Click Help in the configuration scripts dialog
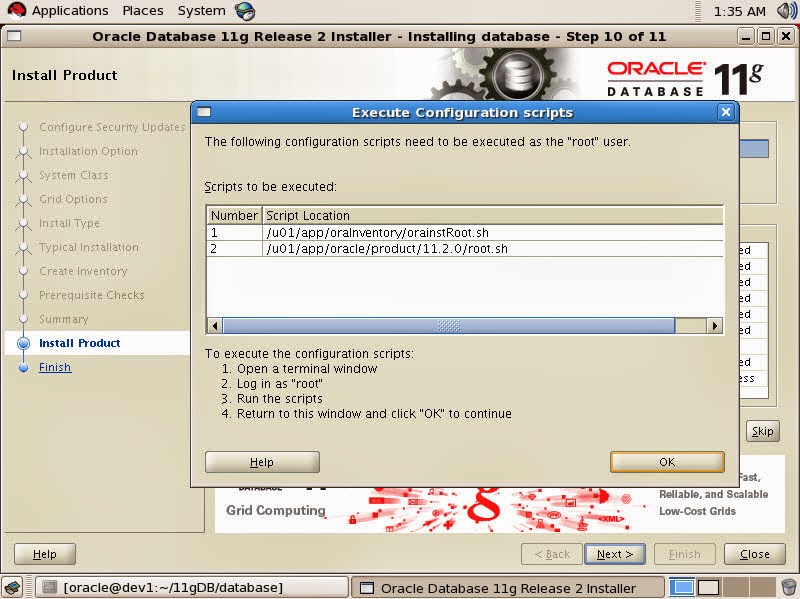The height and width of the screenshot is (599, 800). [262, 462]
